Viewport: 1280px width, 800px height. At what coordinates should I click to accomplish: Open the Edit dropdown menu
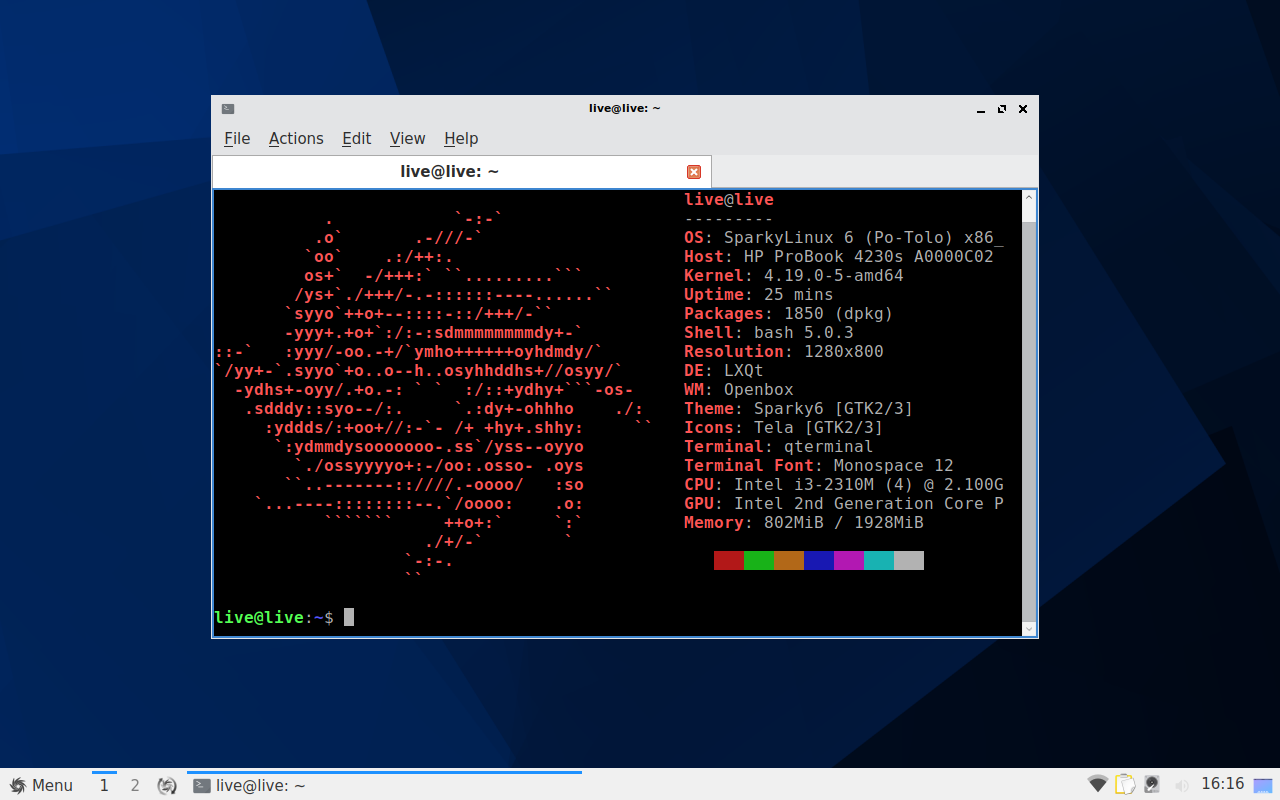[356, 138]
